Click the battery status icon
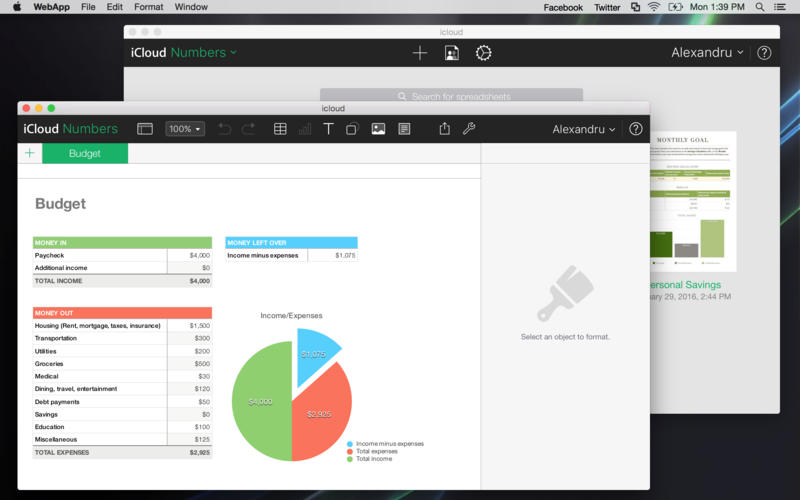The height and width of the screenshot is (500, 800). [676, 7]
